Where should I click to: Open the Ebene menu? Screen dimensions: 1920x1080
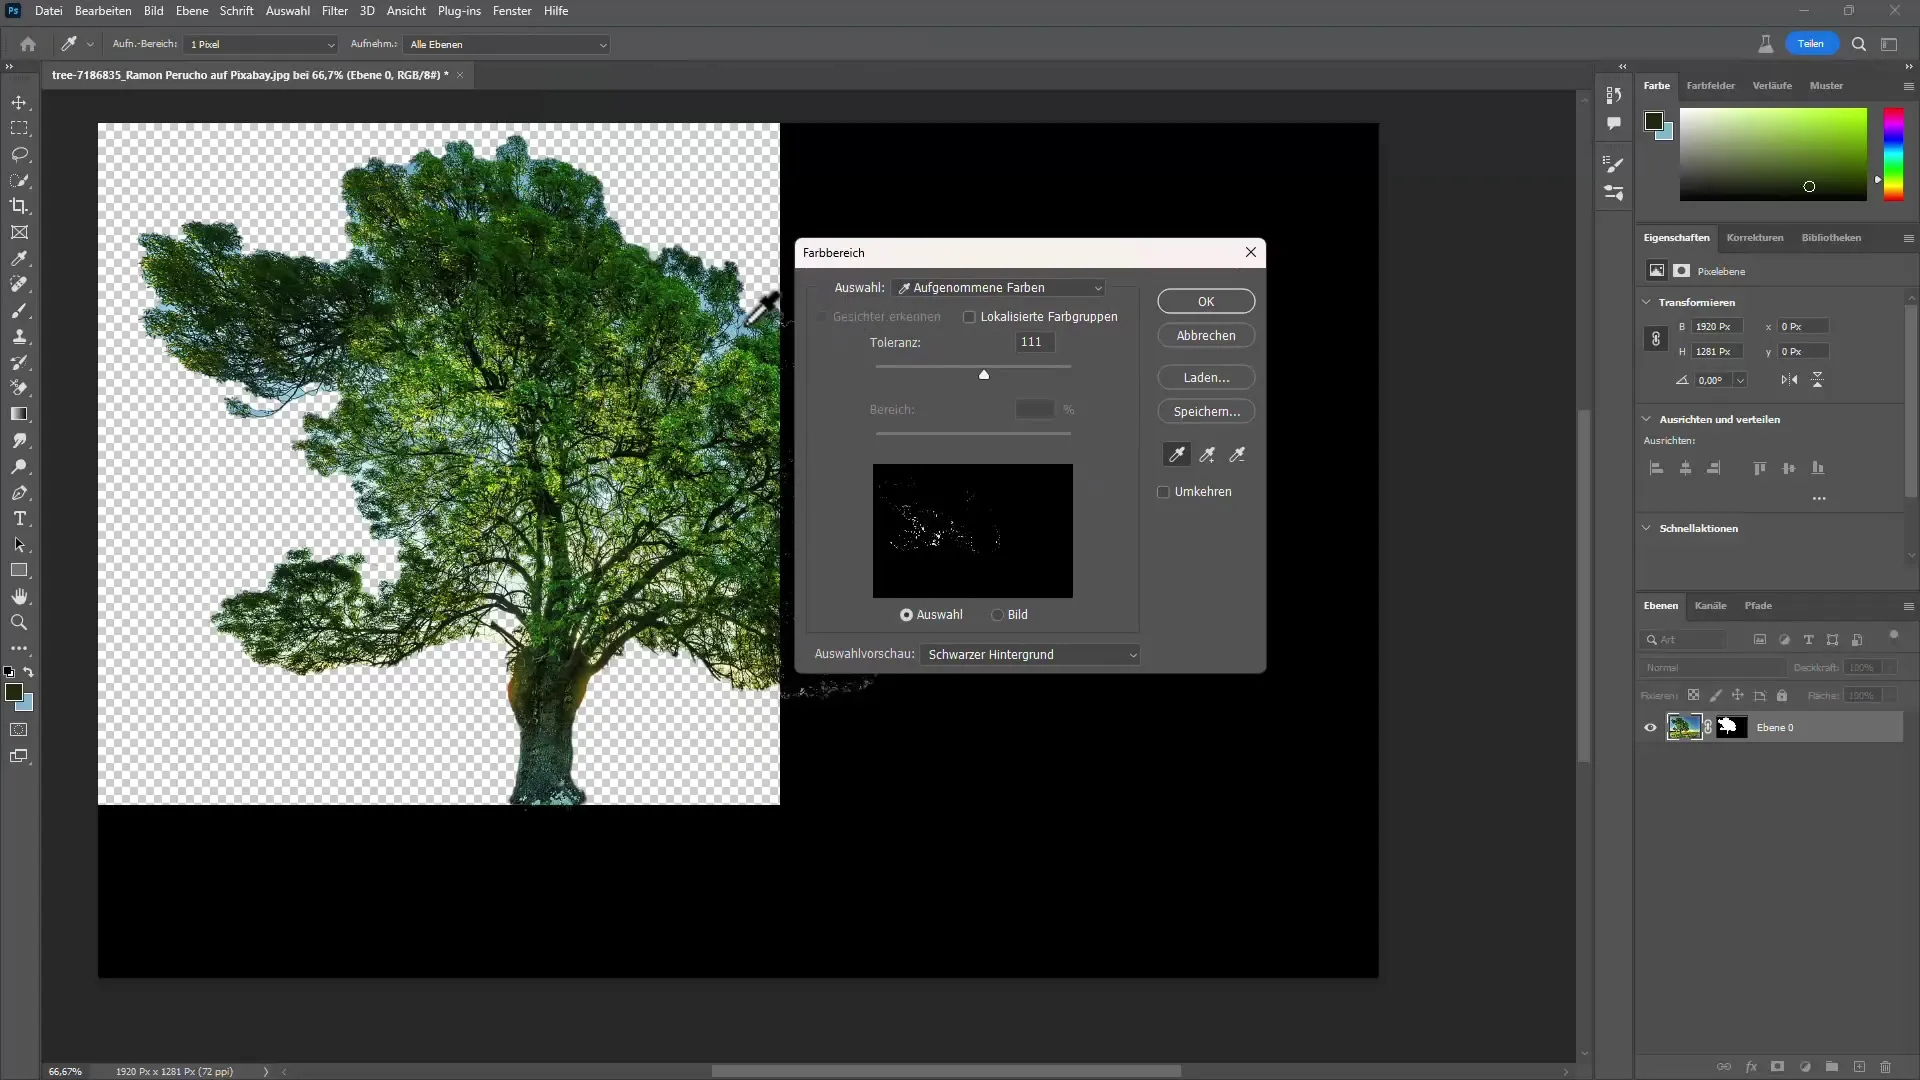(192, 11)
